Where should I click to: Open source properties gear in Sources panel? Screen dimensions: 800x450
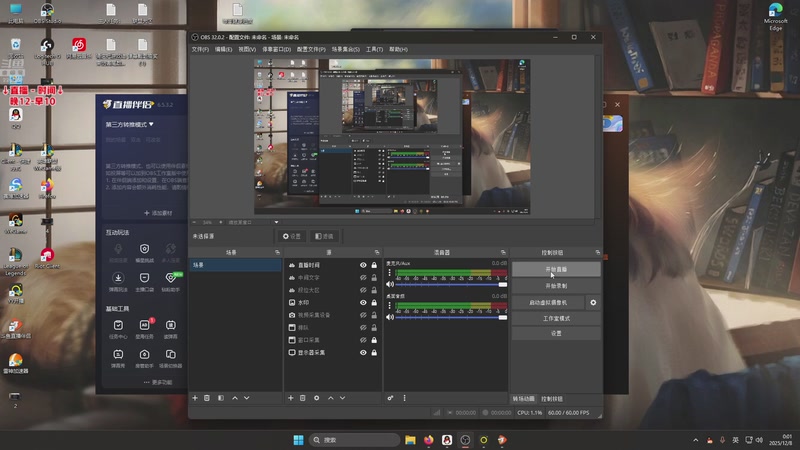(316, 398)
